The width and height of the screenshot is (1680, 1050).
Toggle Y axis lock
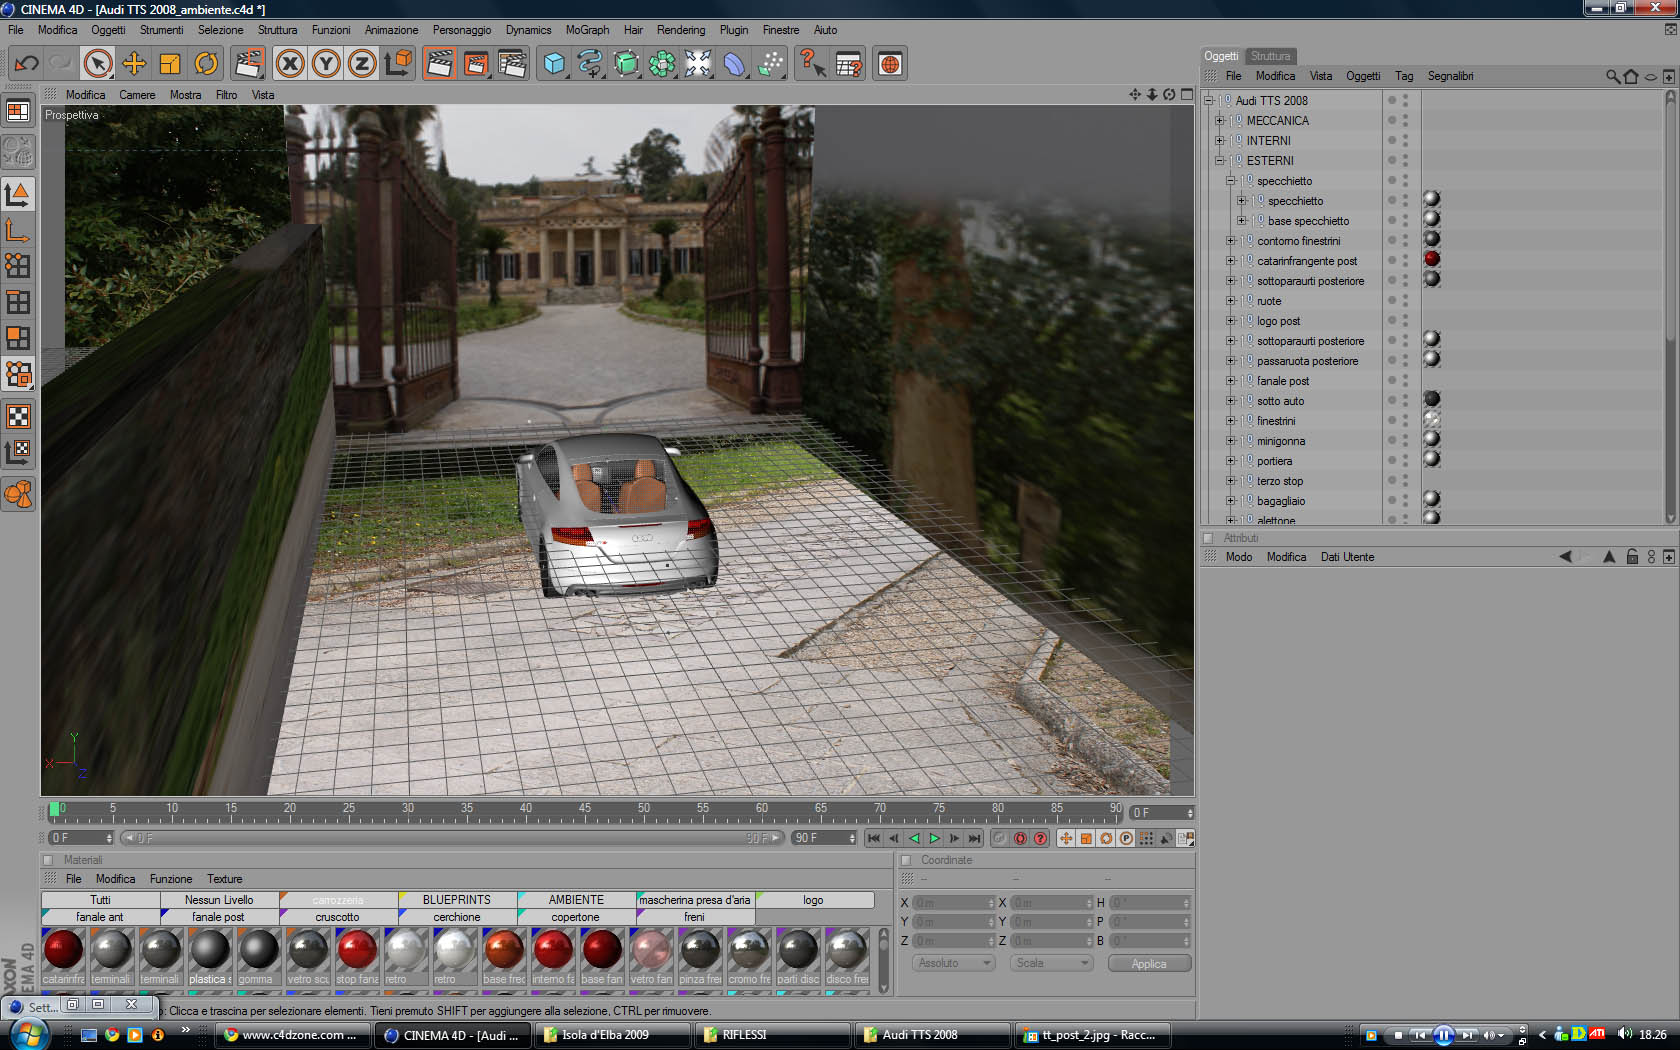coord(326,64)
